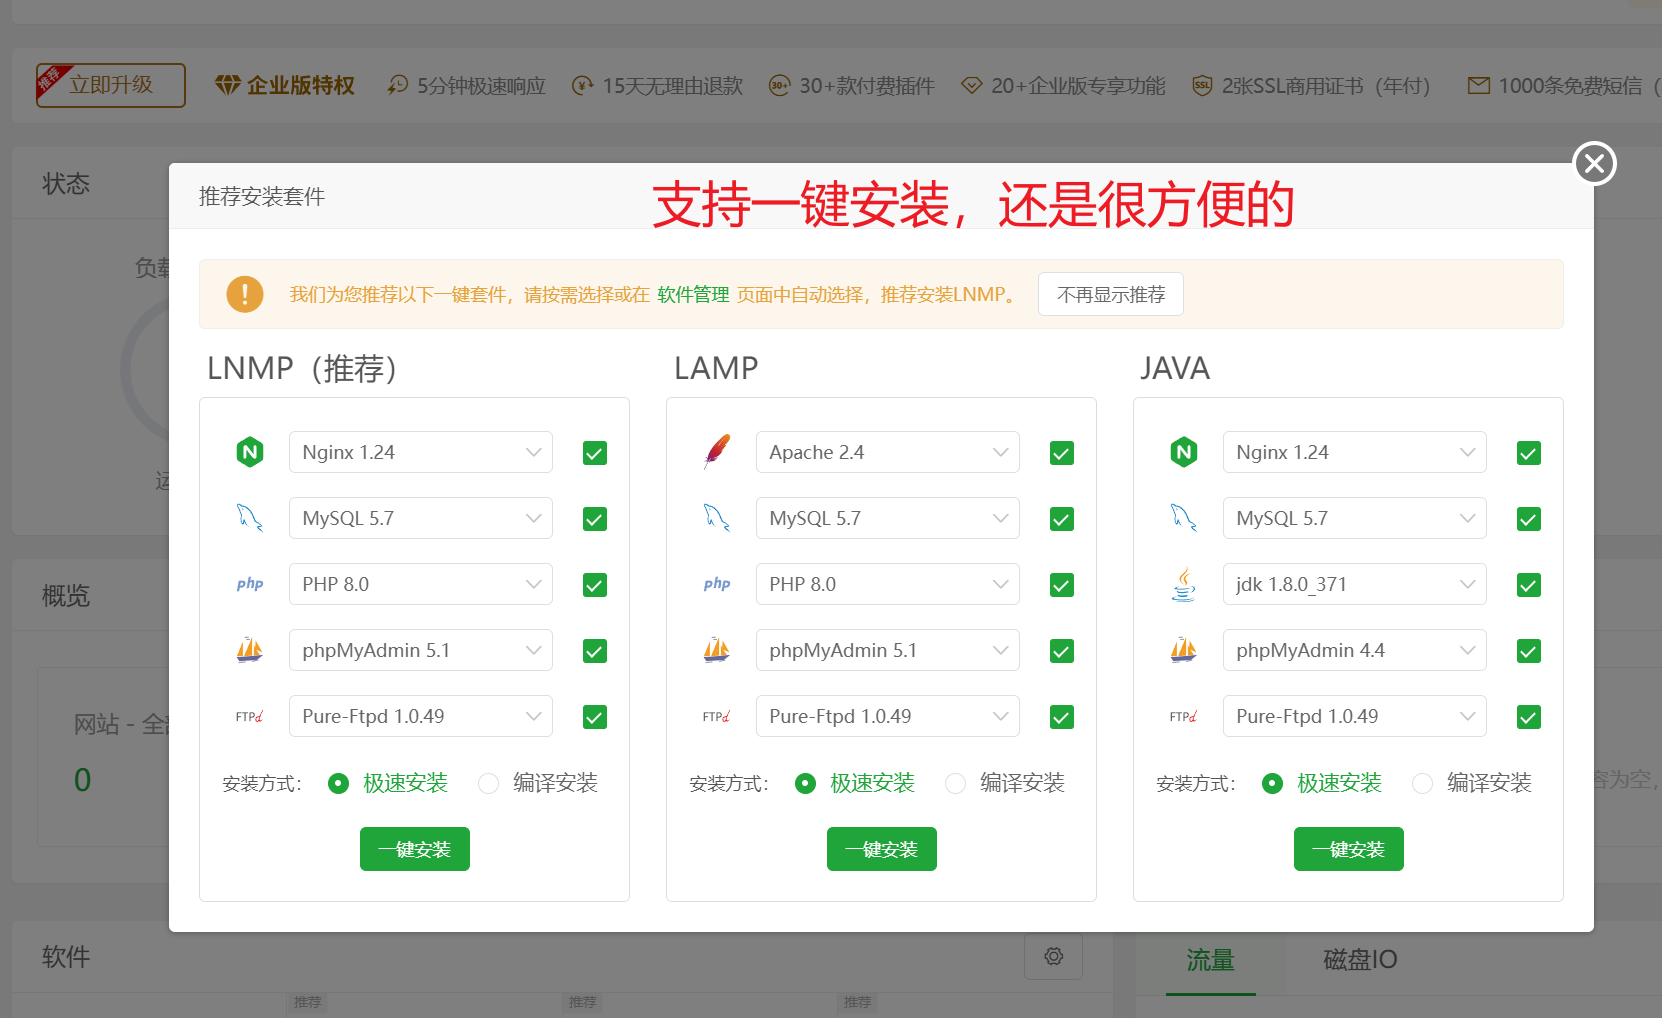This screenshot has width=1662, height=1018.
Task: Open the 软件管理 link
Action: click(693, 294)
